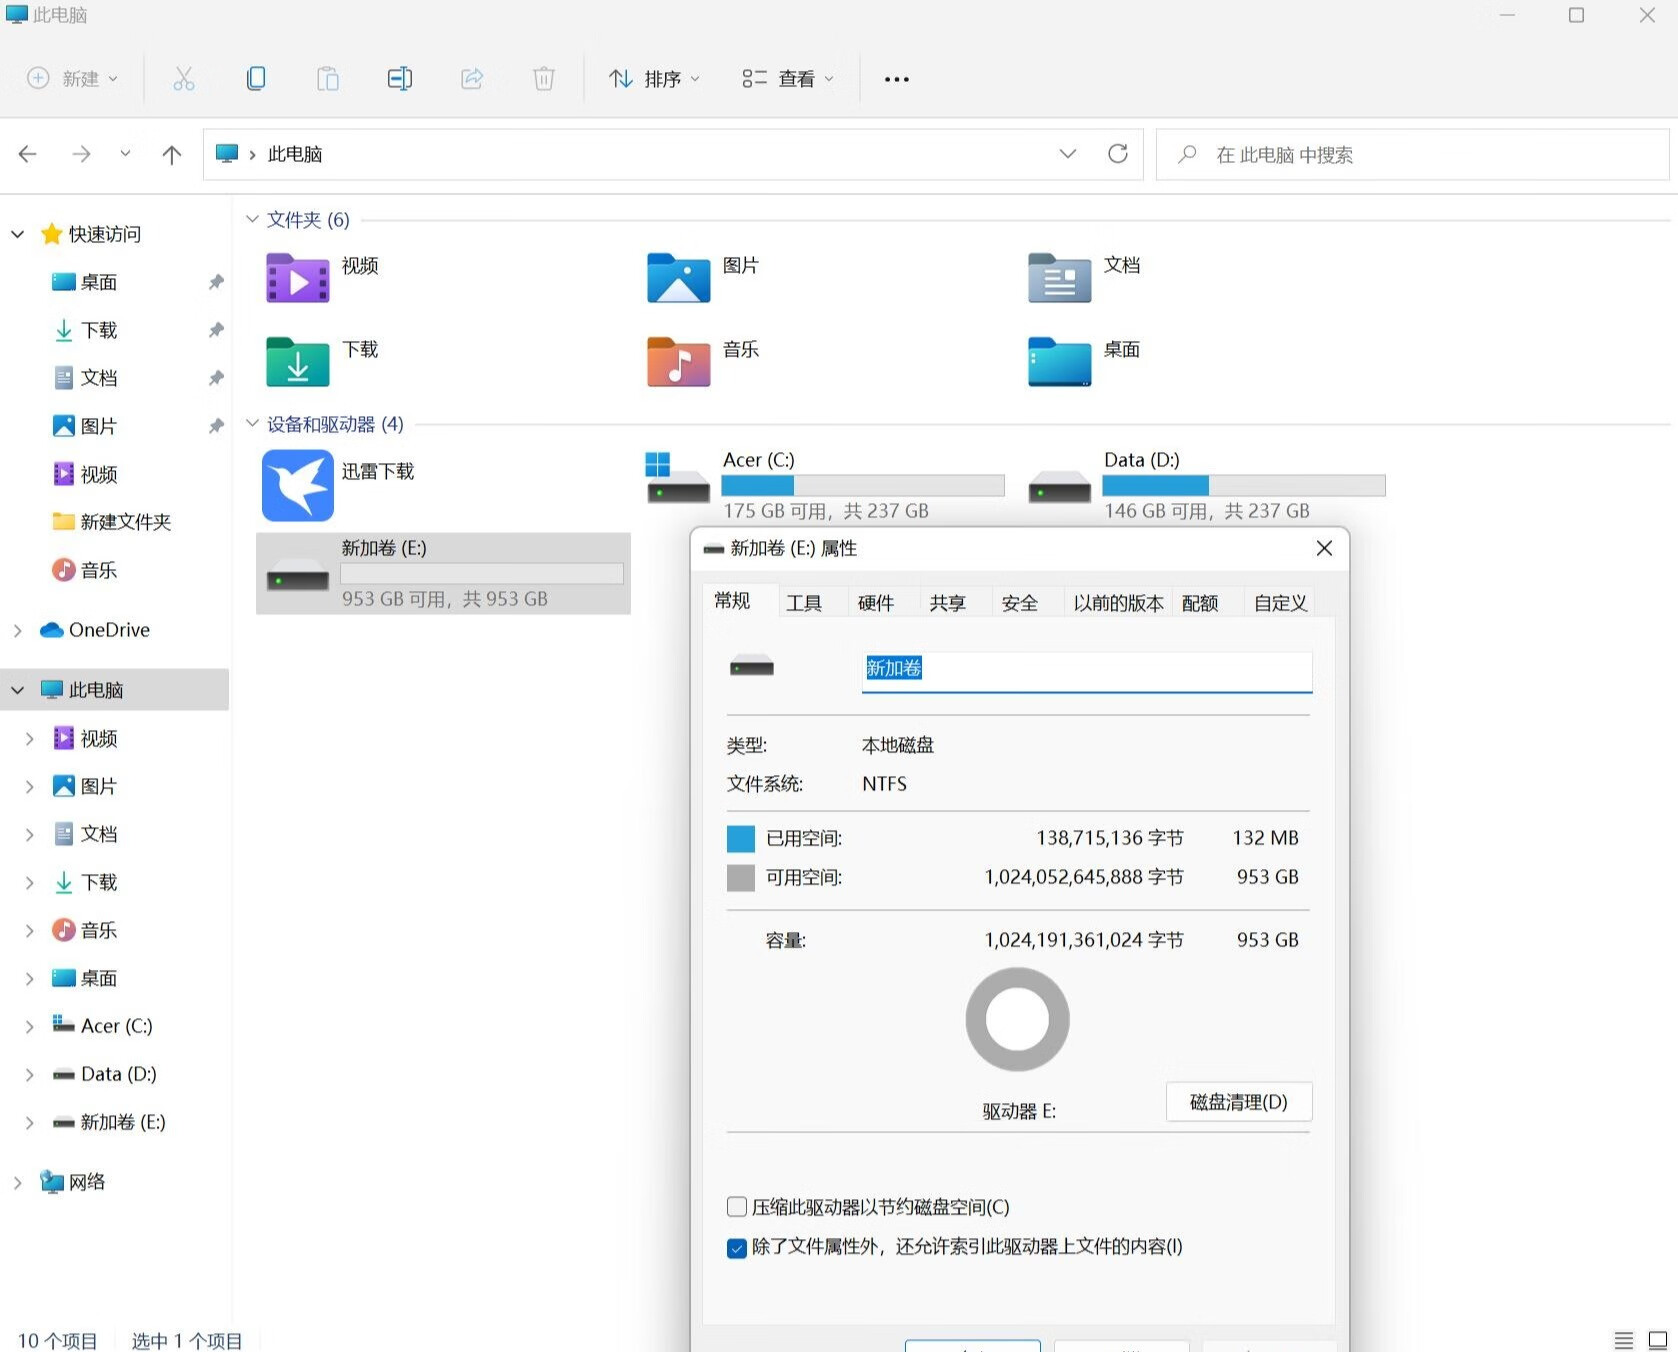Open the 迅雷下载 Thunder download app icon

tap(296, 485)
